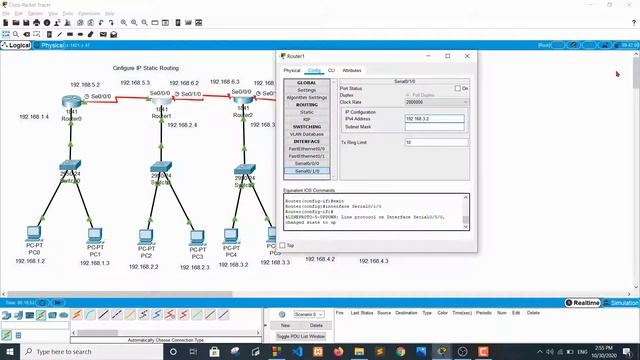Click the connection types horizontal scrollbar

coord(98,333)
